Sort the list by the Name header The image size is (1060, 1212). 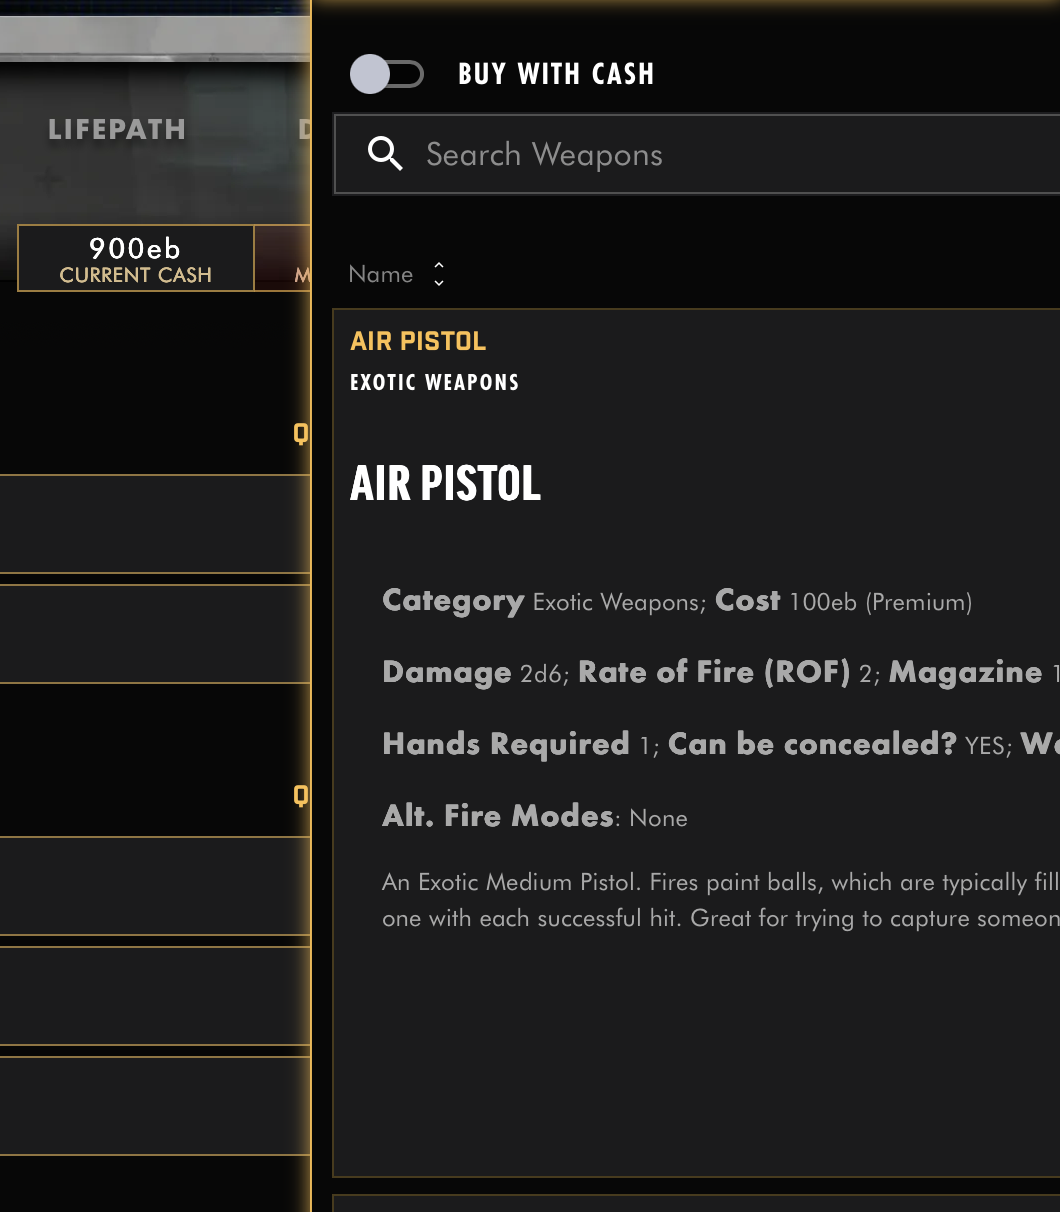click(381, 274)
